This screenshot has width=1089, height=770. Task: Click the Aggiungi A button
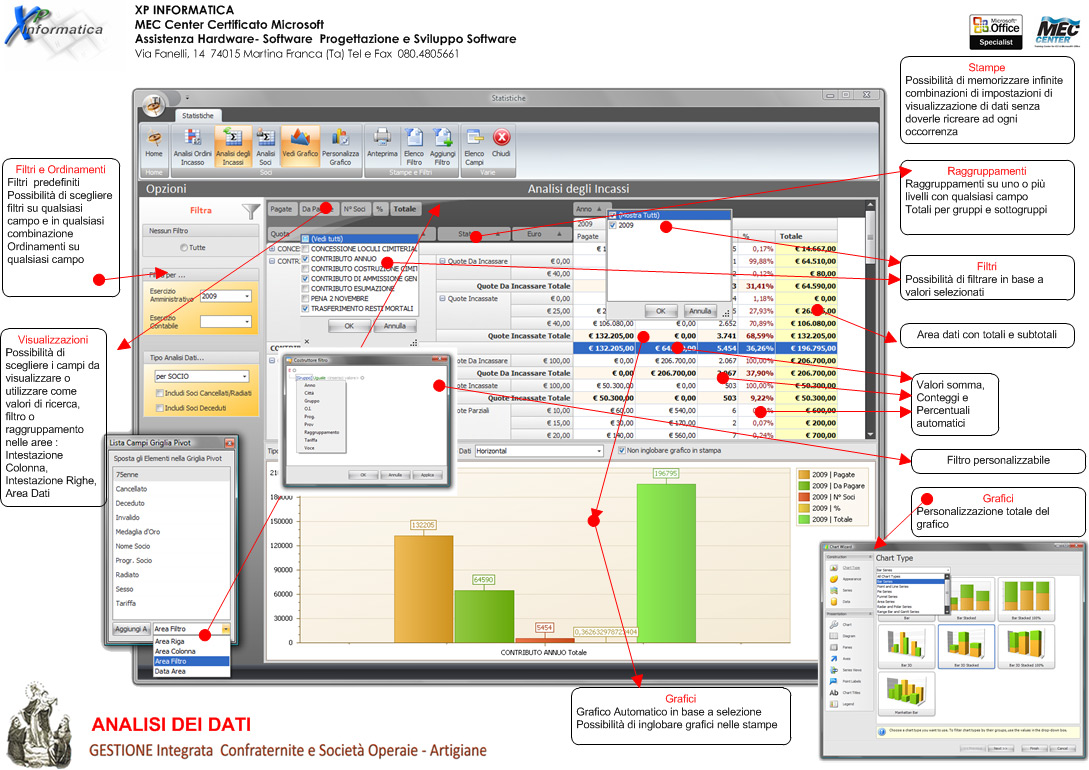(131, 629)
